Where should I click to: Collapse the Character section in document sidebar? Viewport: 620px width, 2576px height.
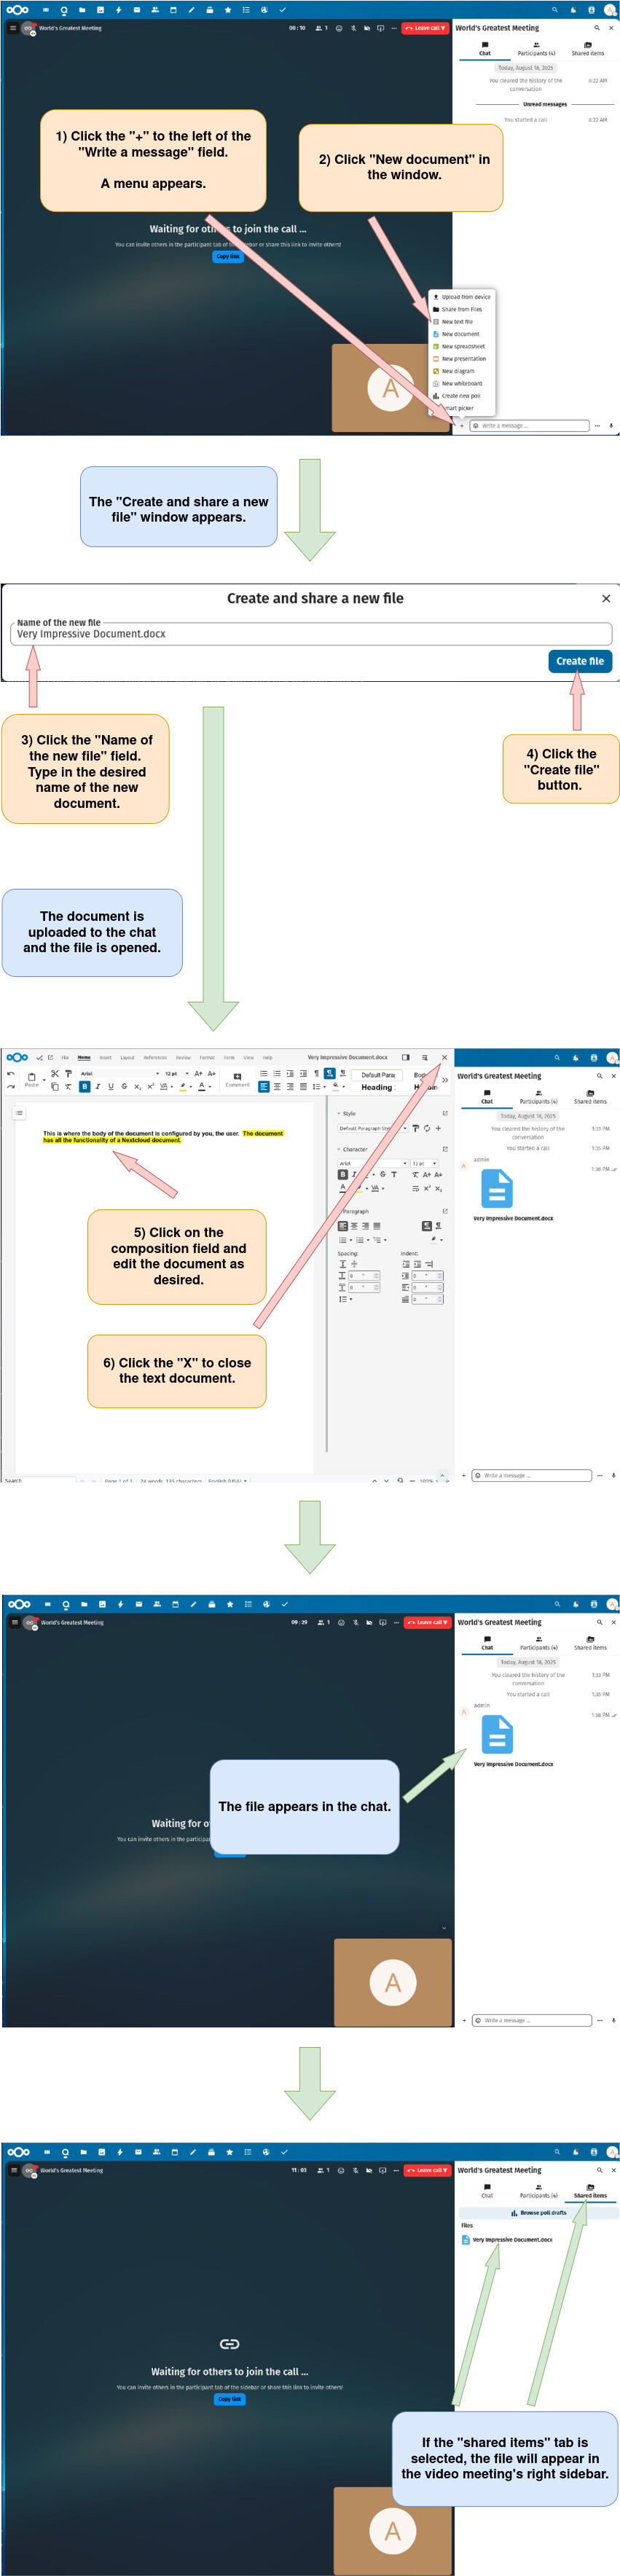coord(338,1149)
